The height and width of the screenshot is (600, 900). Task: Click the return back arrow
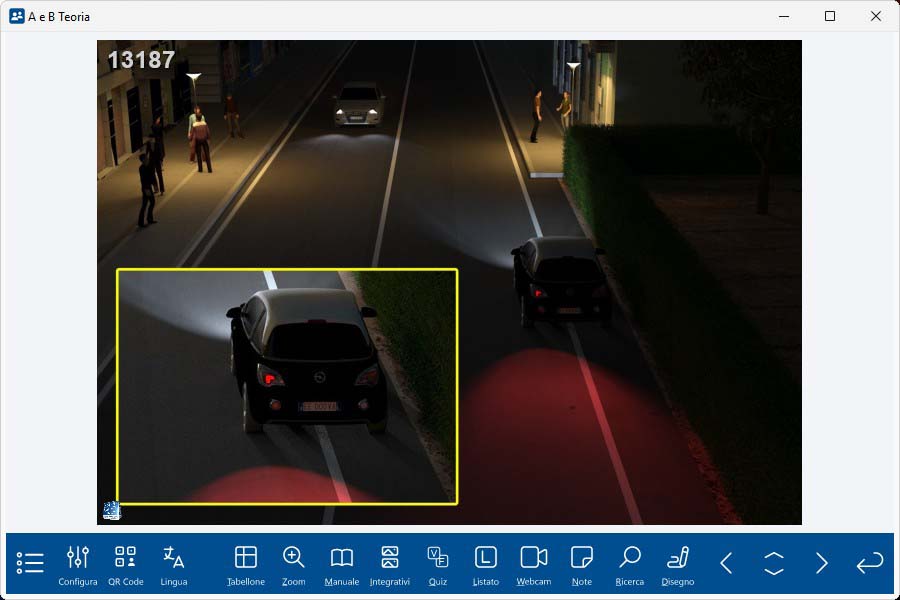[x=870, y=563]
